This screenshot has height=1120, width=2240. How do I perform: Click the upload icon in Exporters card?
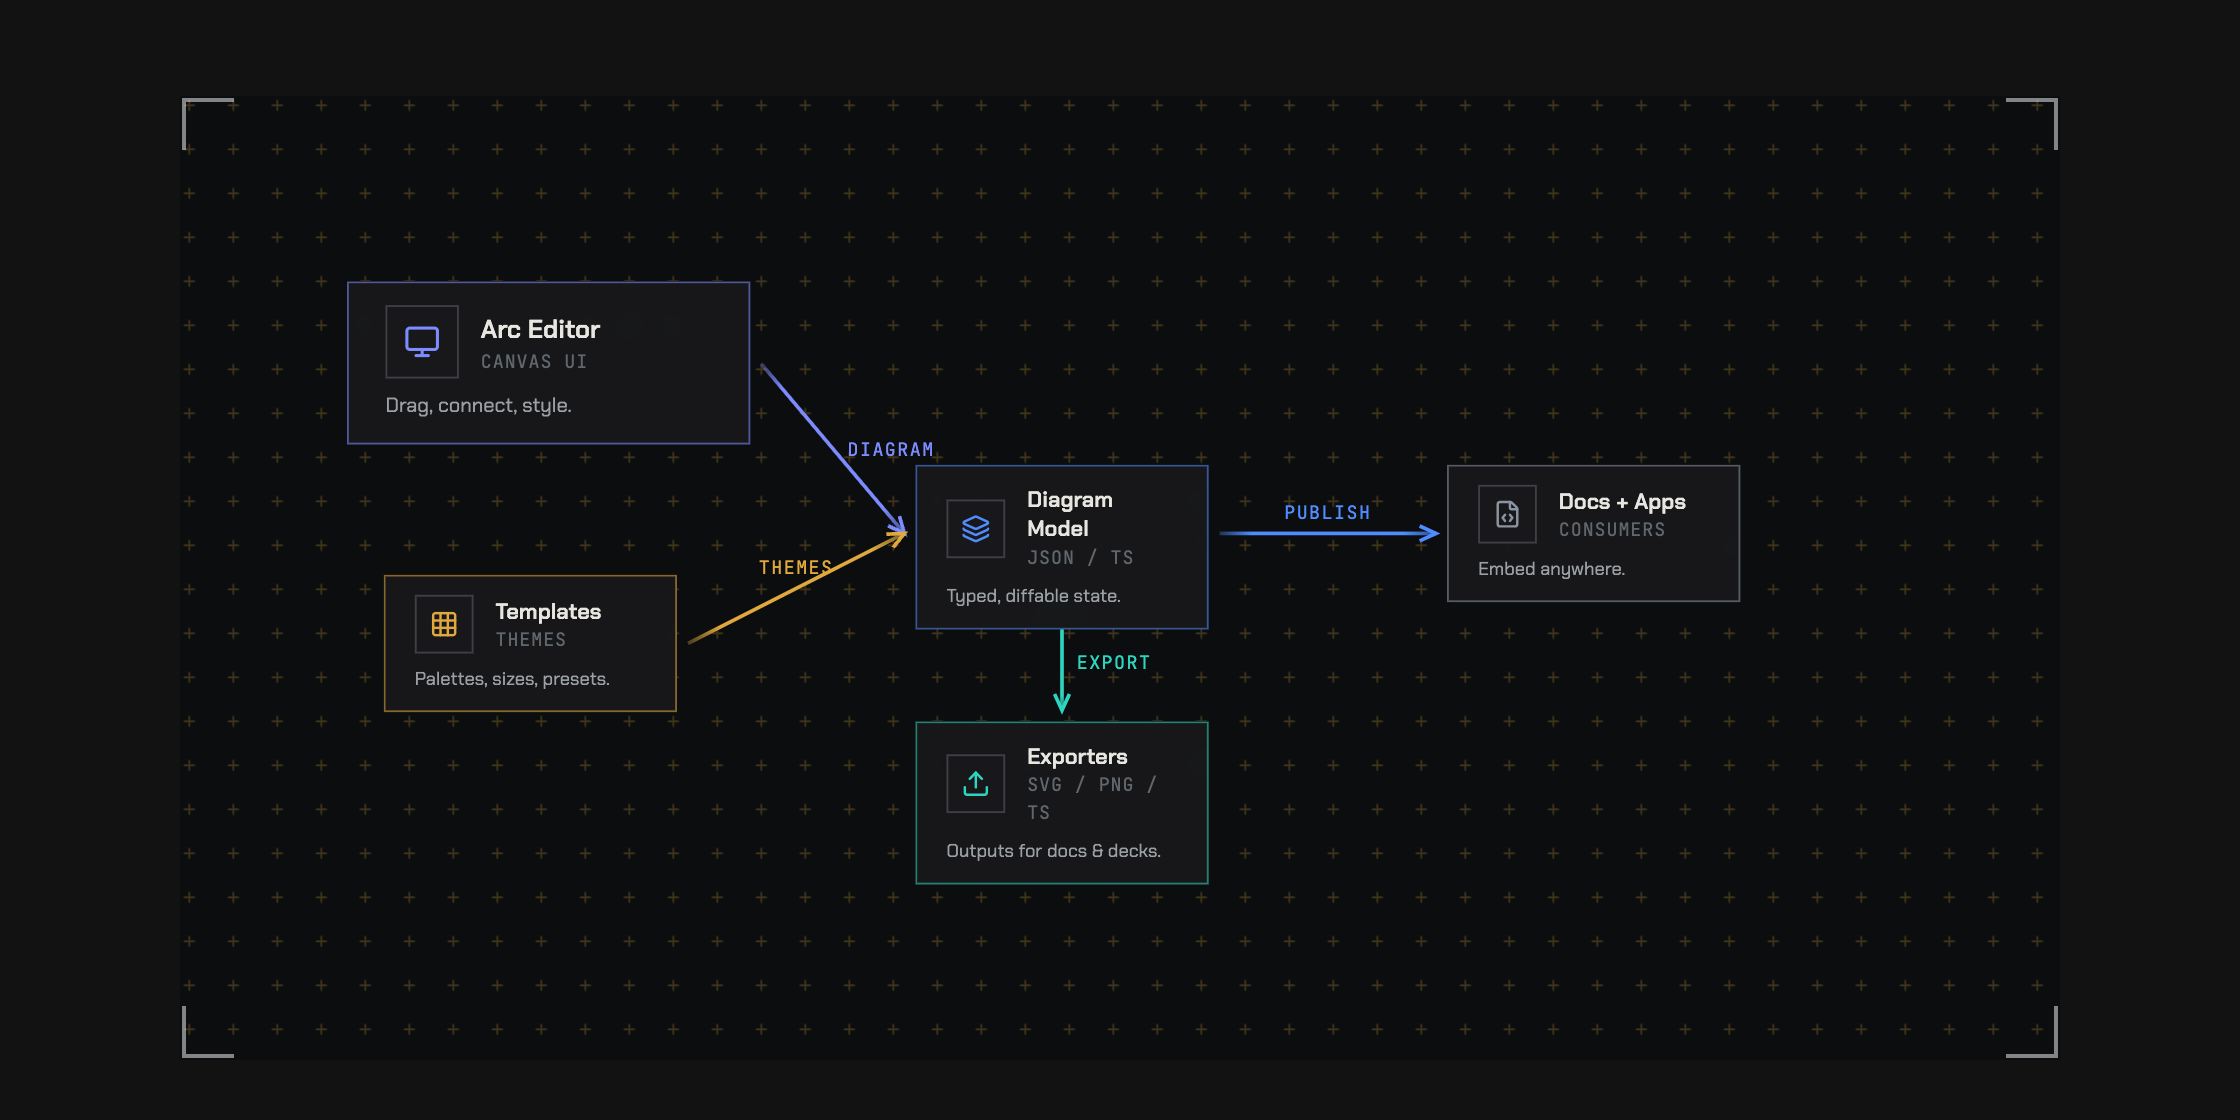976,784
